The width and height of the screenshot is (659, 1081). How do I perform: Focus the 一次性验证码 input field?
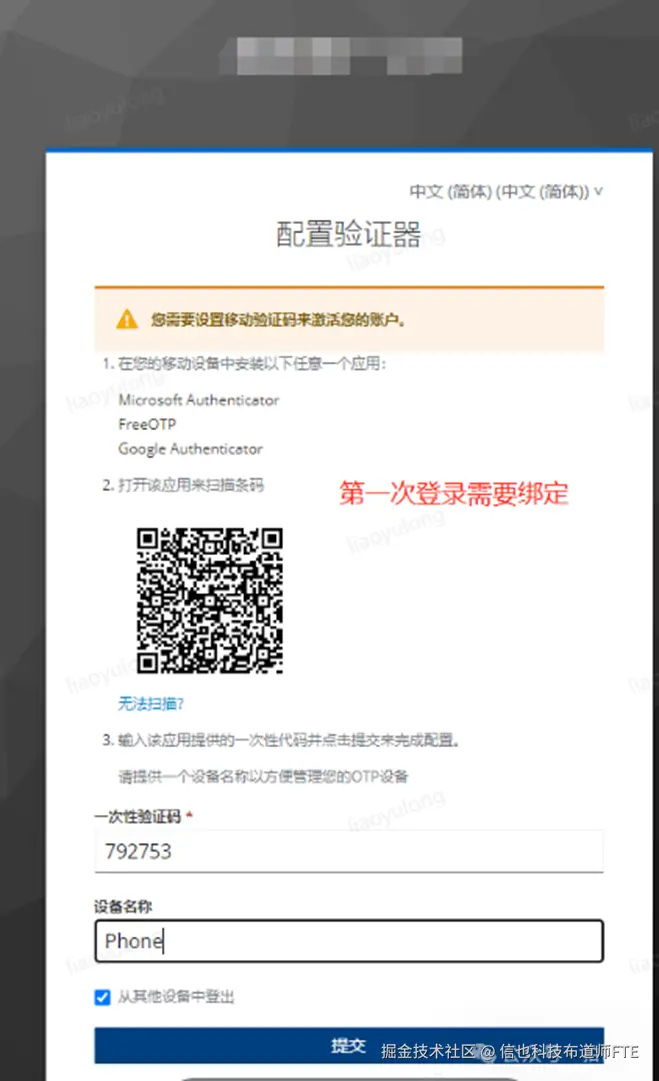tap(349, 851)
